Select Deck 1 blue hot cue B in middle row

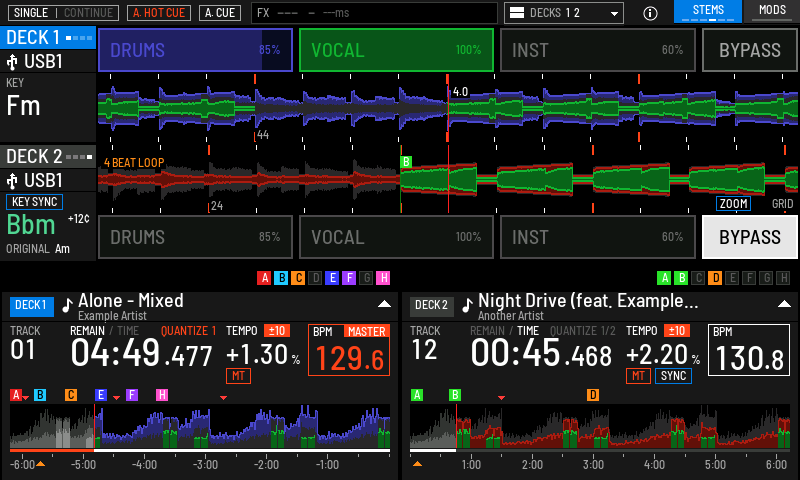281,278
